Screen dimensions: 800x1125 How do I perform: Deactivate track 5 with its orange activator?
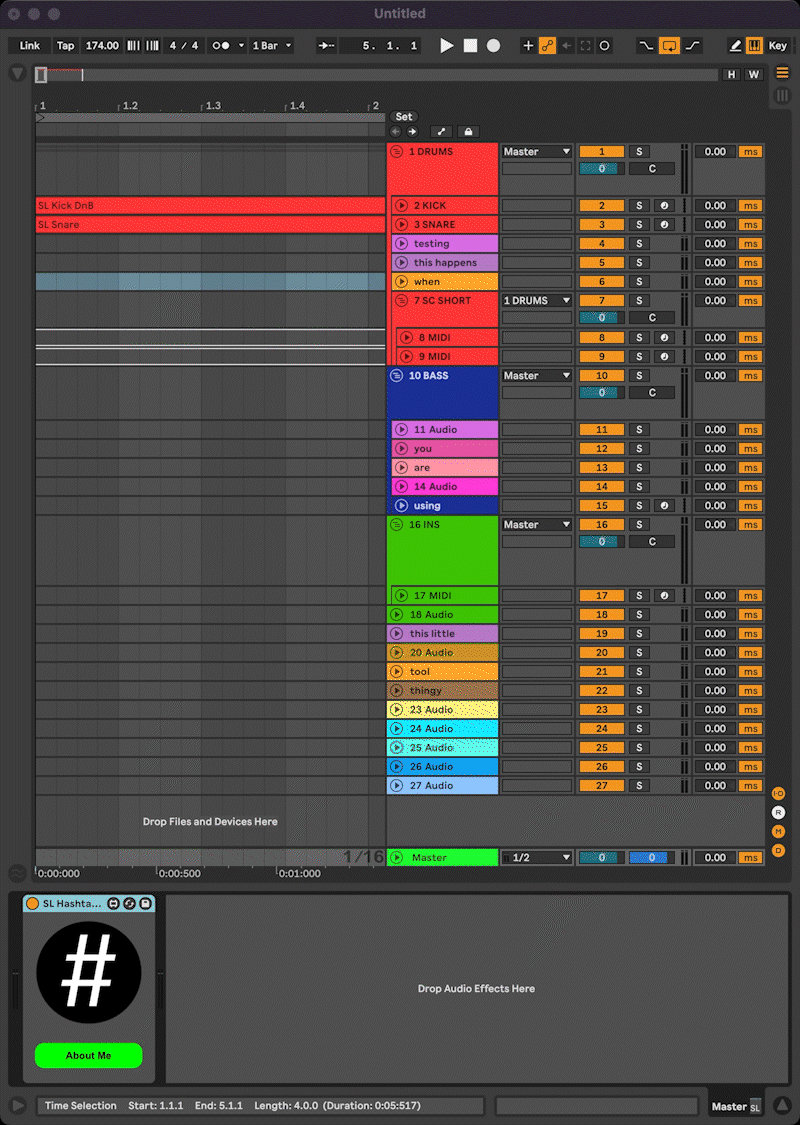[602, 263]
